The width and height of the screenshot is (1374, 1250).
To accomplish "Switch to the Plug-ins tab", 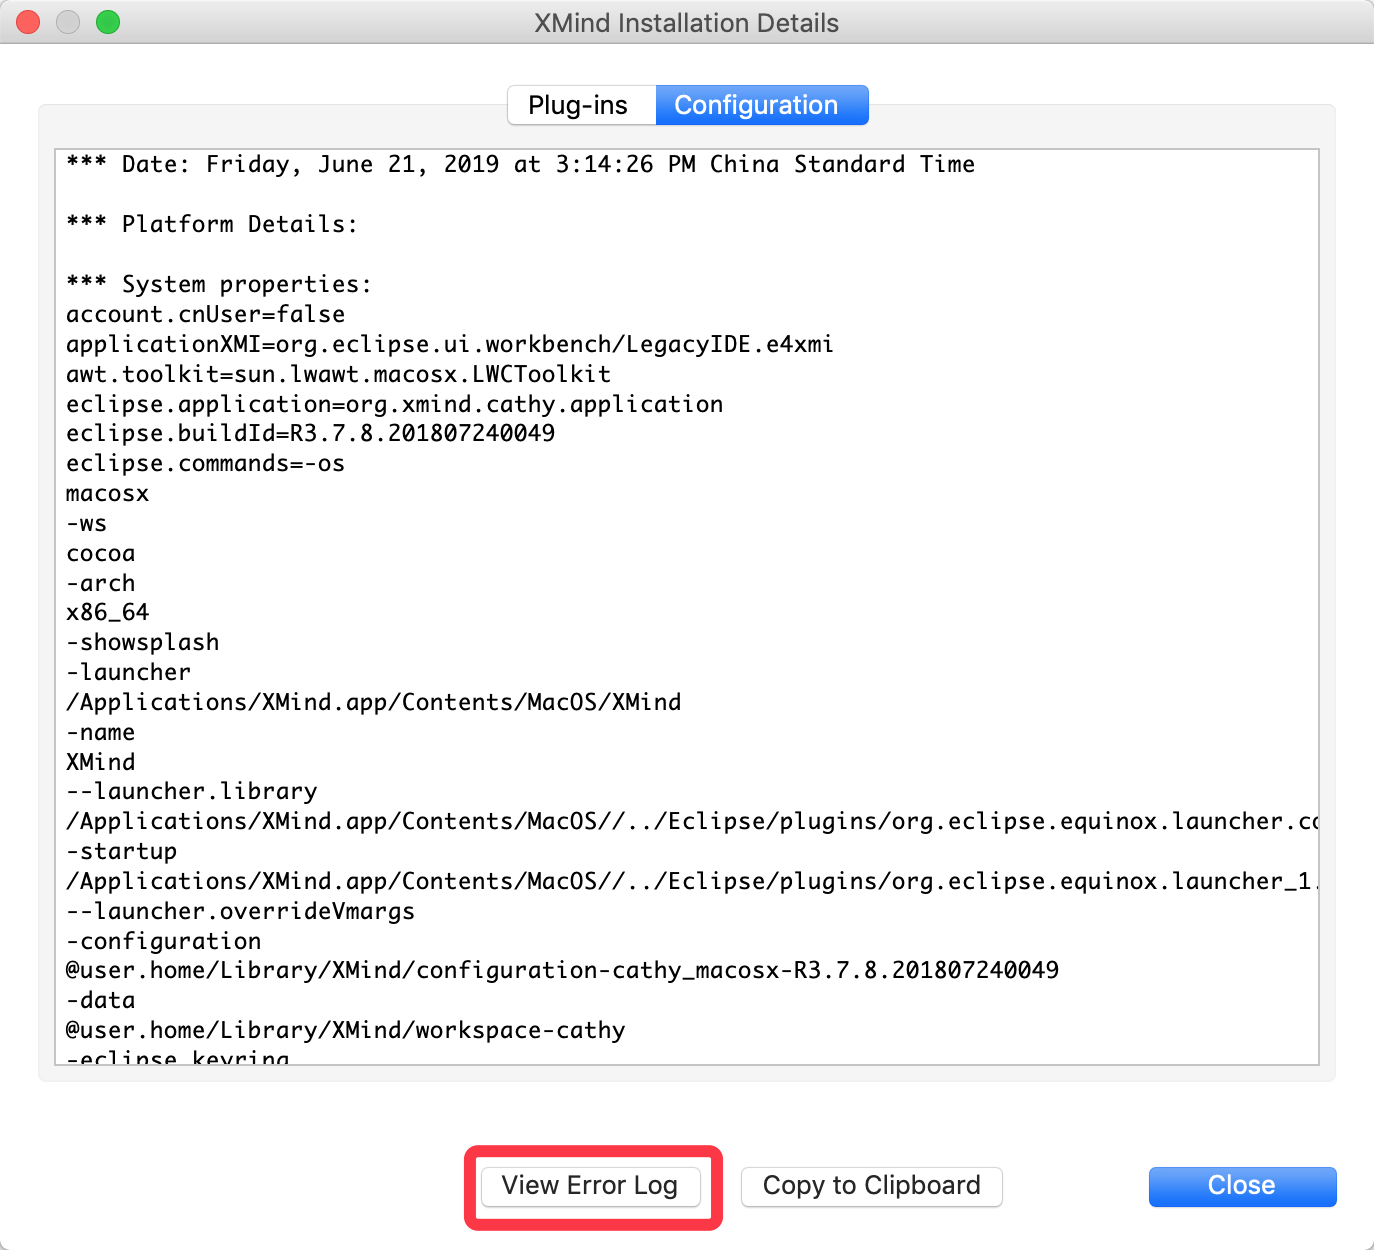I will 582,105.
